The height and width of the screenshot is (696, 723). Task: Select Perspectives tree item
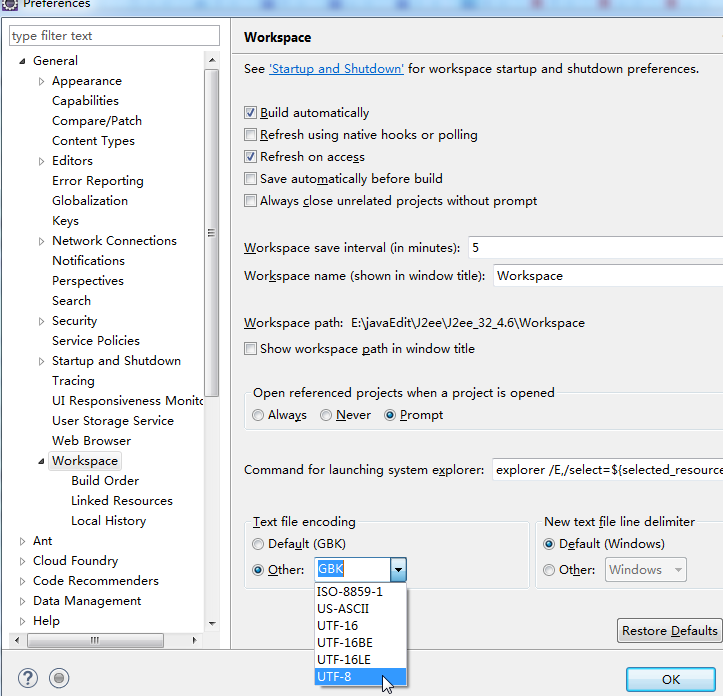point(88,281)
